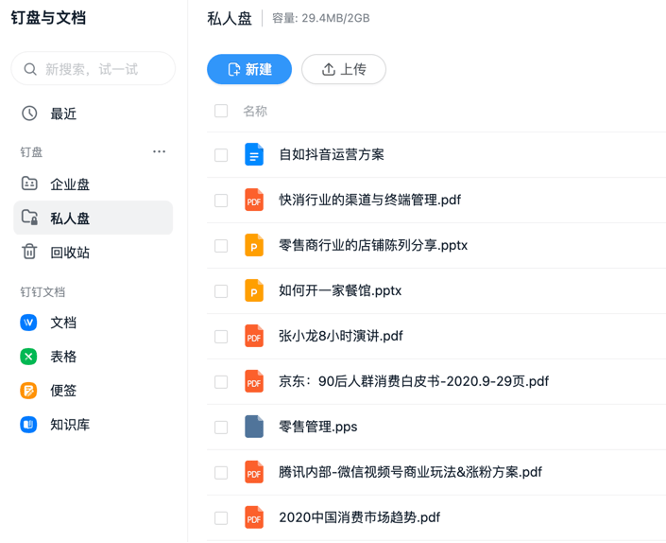Open file 快消行业的渠道与终端管理.pdf
Screen dimensions: 666x543
[370, 200]
